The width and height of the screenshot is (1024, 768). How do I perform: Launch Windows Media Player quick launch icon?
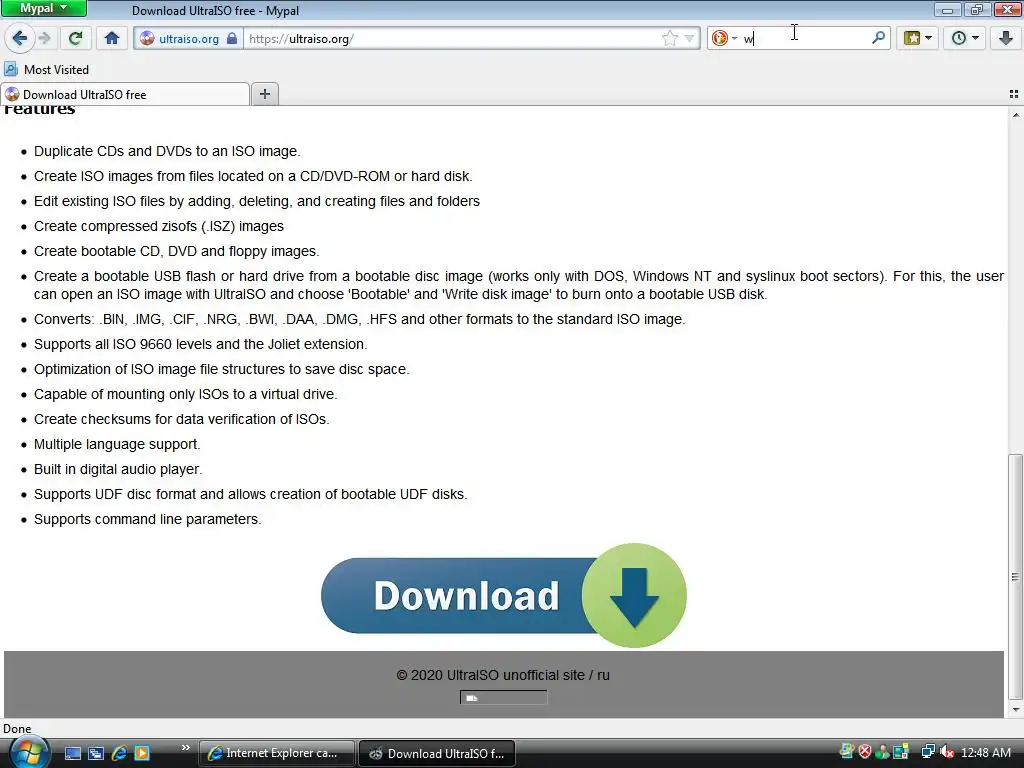pyautogui.click(x=142, y=753)
